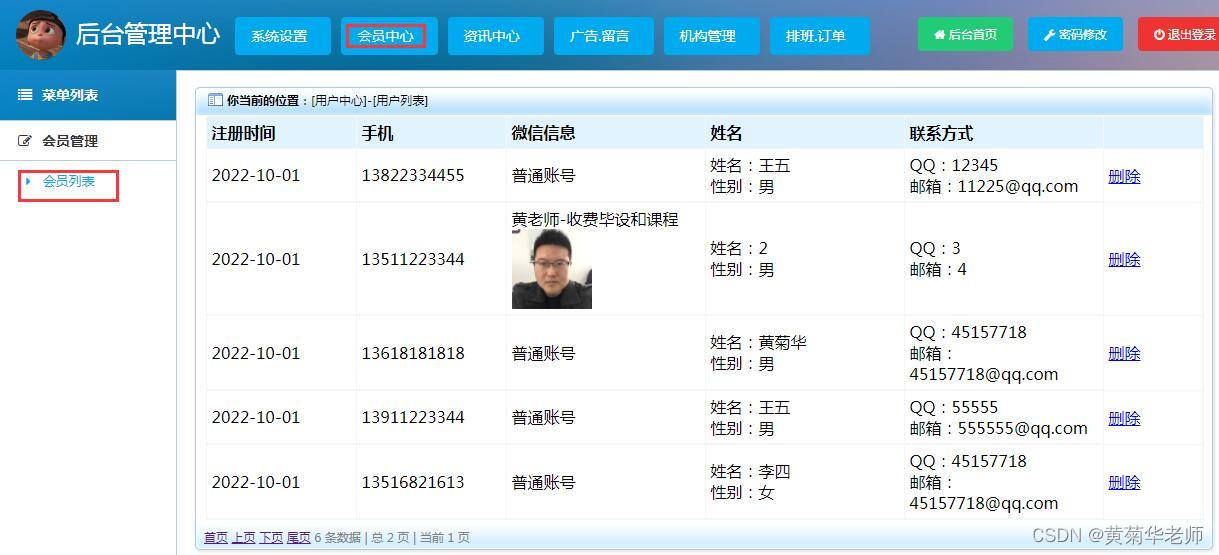Click phone number 13511223344

pyautogui.click(x=413, y=259)
